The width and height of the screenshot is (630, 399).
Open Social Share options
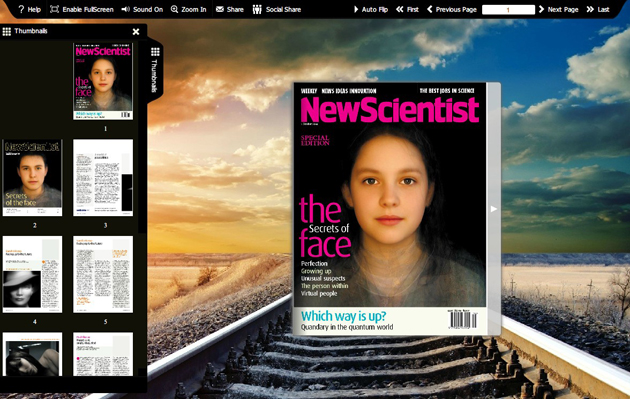click(277, 9)
